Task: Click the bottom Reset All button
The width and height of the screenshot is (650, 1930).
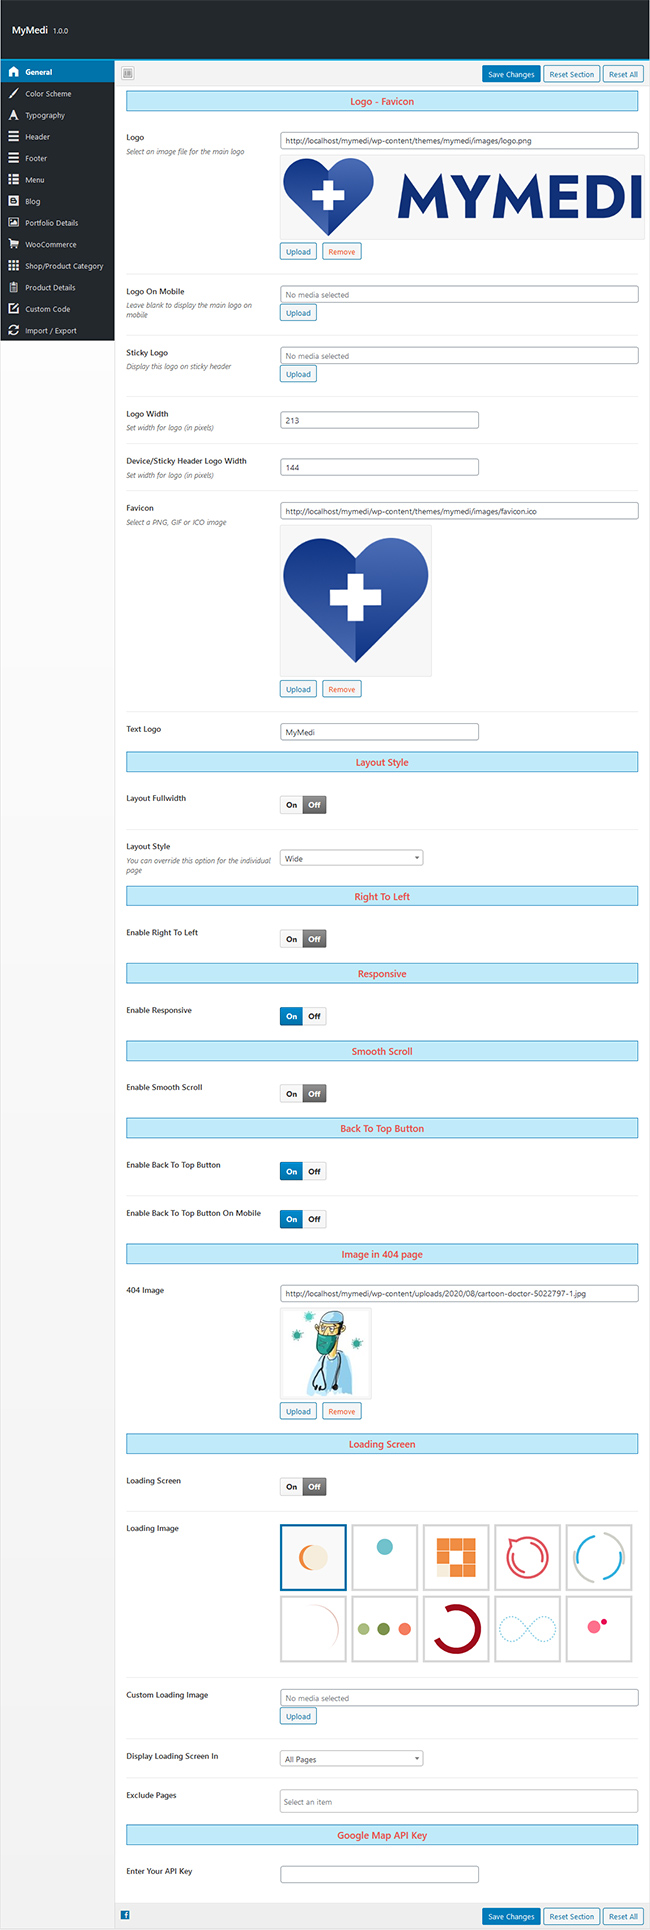Action: tap(623, 1917)
